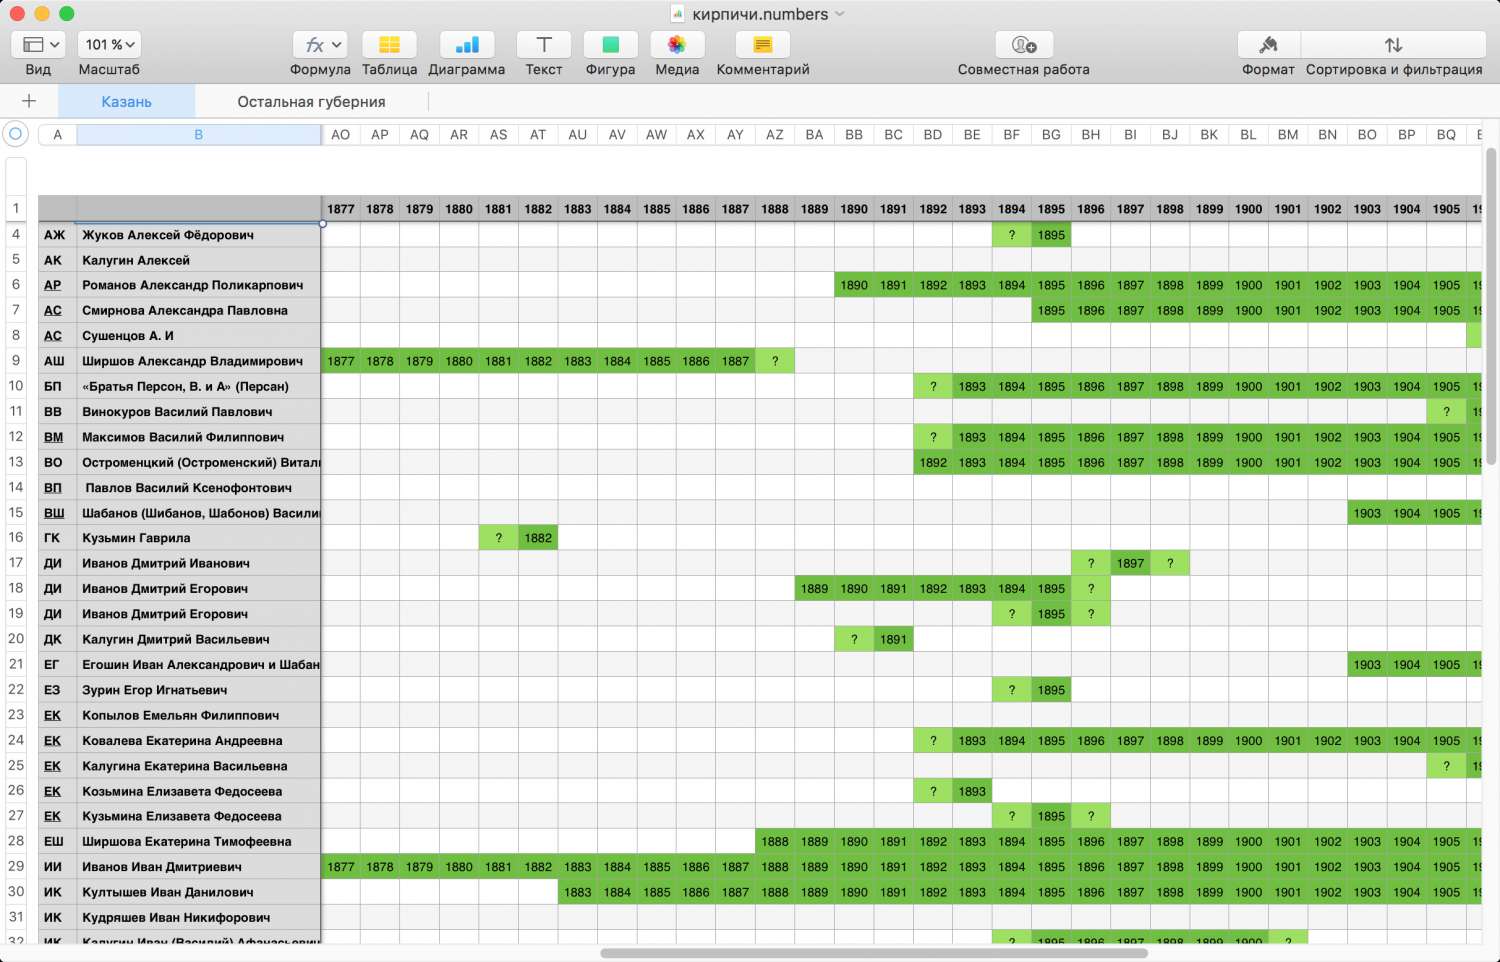The width and height of the screenshot is (1500, 962).
Task: Click the vertical scrollbar thumb on right
Action: pyautogui.click(x=1490, y=307)
